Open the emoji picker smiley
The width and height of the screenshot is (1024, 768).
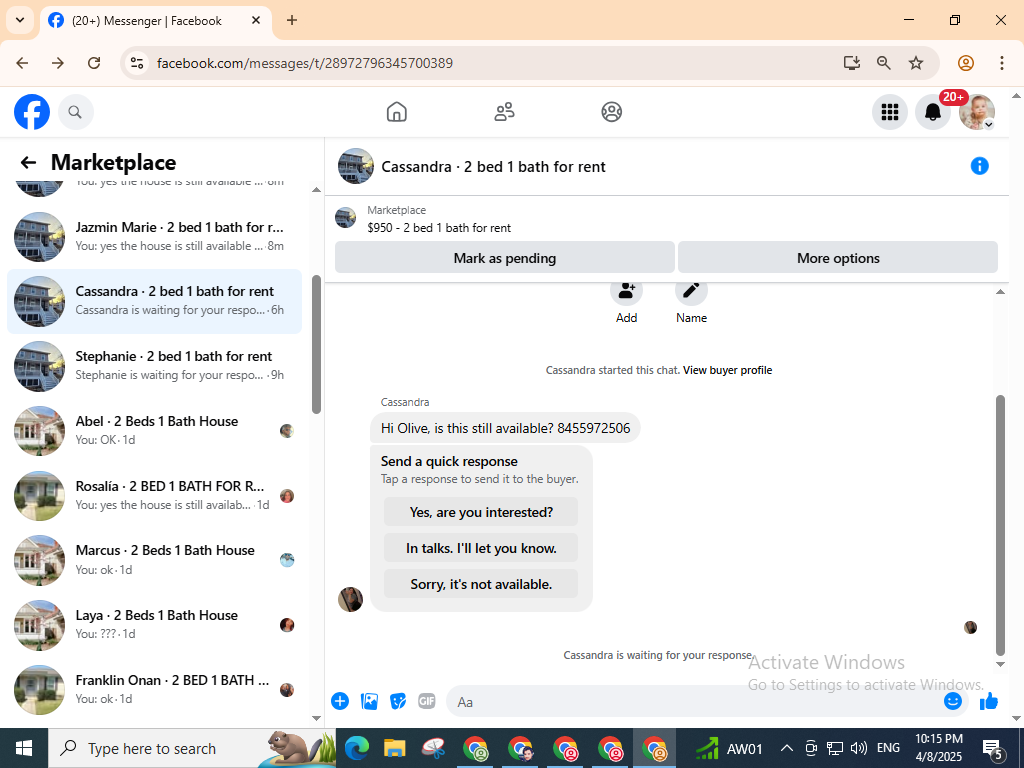[x=953, y=701]
